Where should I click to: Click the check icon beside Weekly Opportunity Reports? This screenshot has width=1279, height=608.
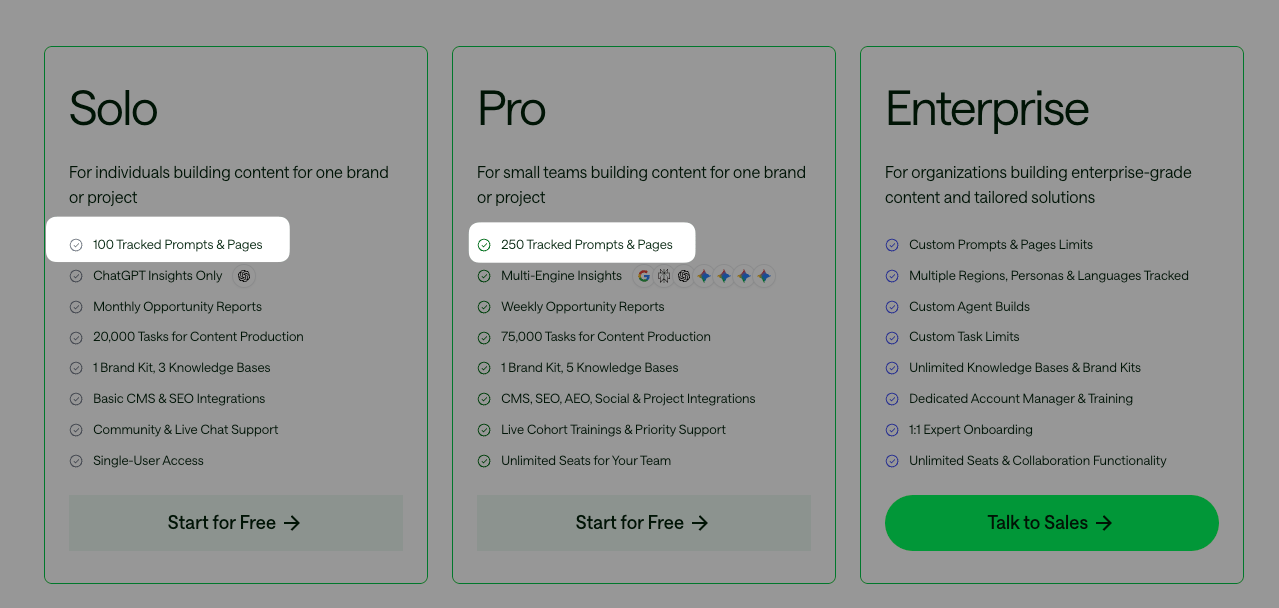484,307
